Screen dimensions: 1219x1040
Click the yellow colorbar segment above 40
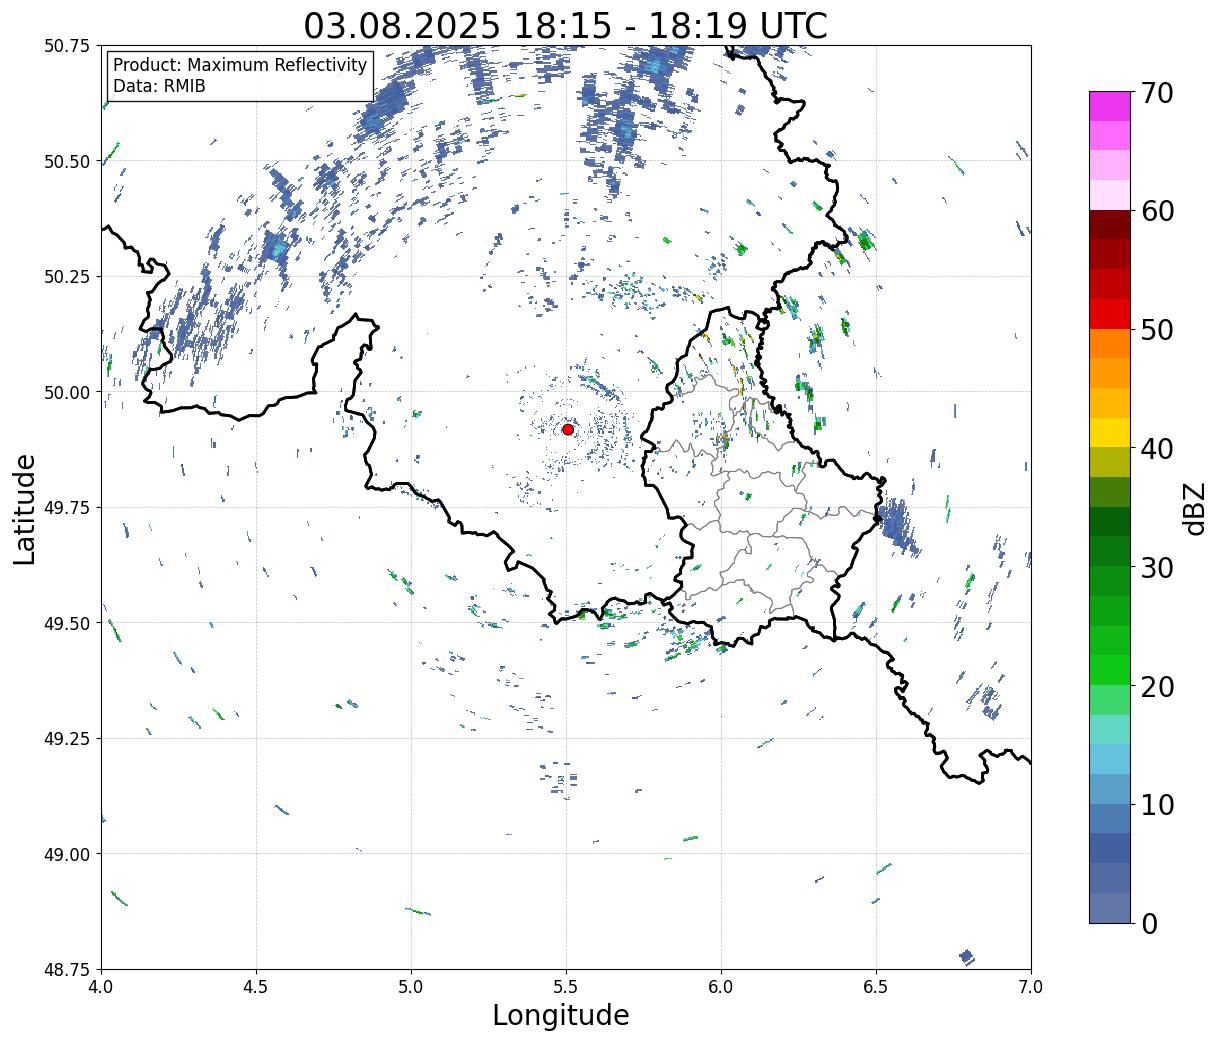tap(1109, 433)
